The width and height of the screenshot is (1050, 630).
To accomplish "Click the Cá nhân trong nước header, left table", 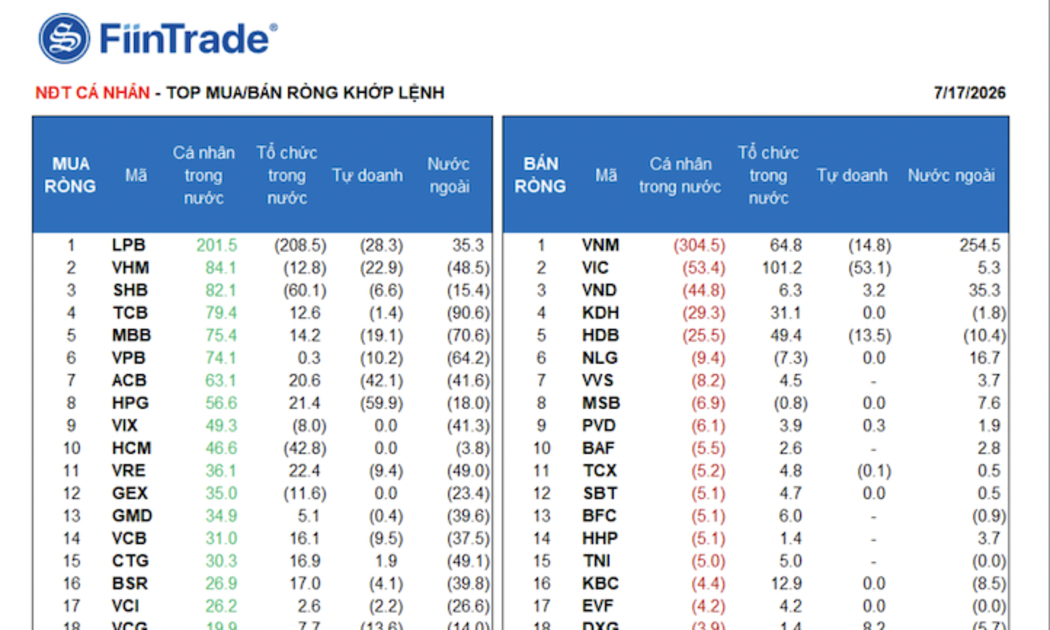I will coord(204,175).
